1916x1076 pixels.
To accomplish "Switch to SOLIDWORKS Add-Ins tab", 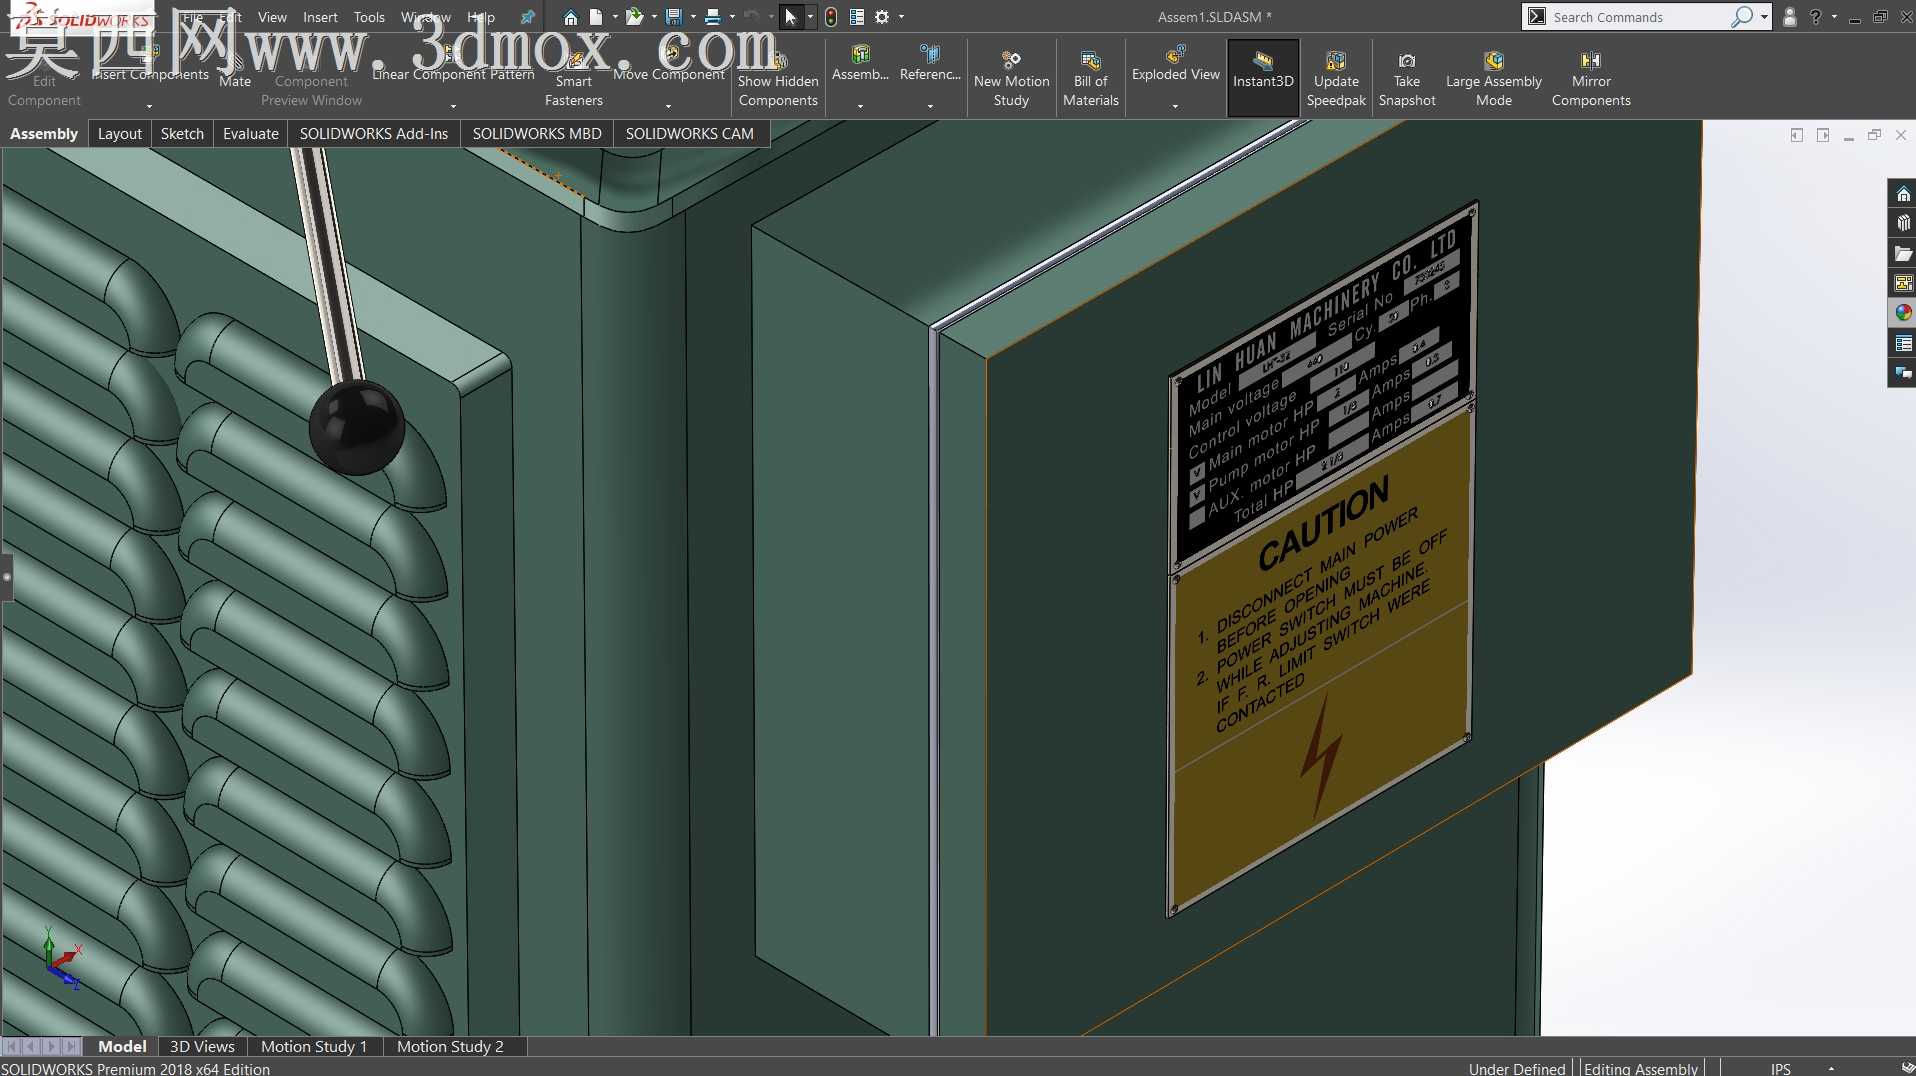I will (x=374, y=134).
